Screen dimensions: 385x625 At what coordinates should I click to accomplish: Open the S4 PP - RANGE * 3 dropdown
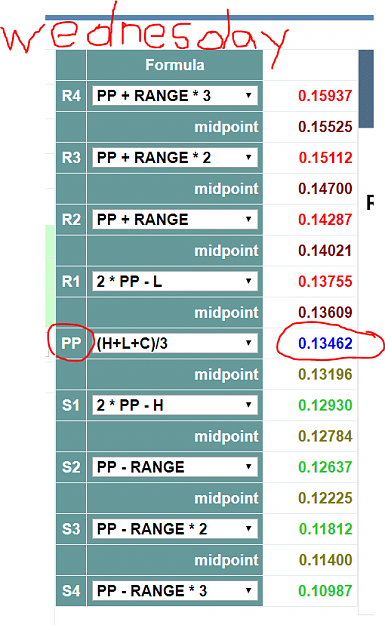pyautogui.click(x=175, y=591)
